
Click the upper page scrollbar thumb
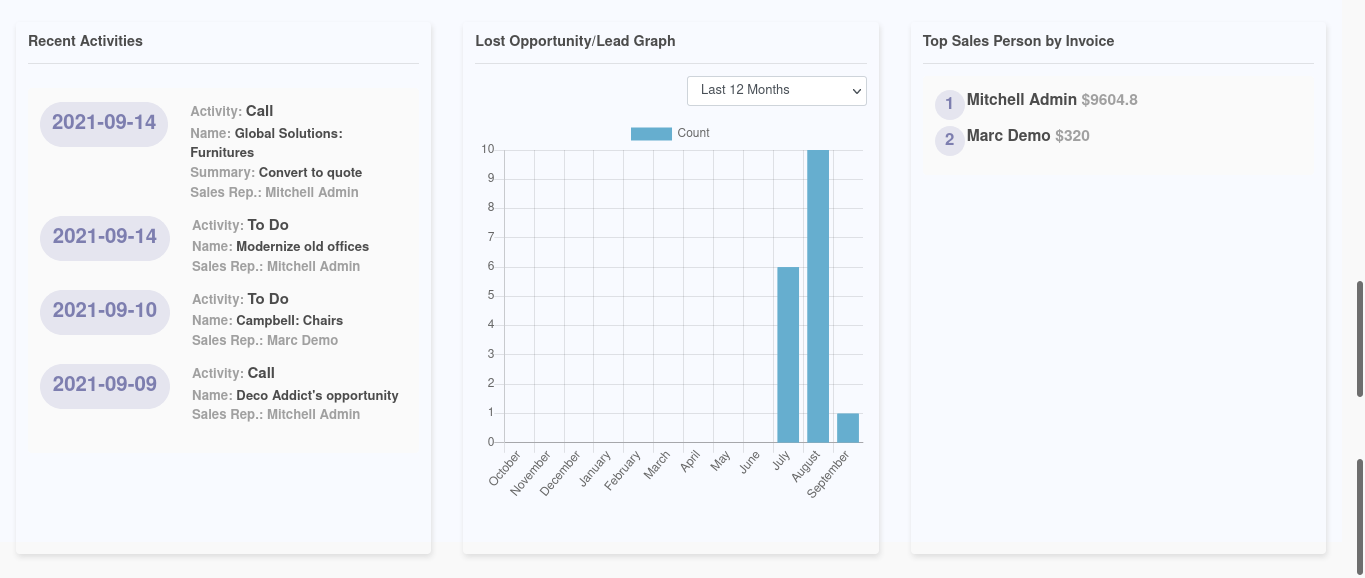pyautogui.click(x=1359, y=338)
